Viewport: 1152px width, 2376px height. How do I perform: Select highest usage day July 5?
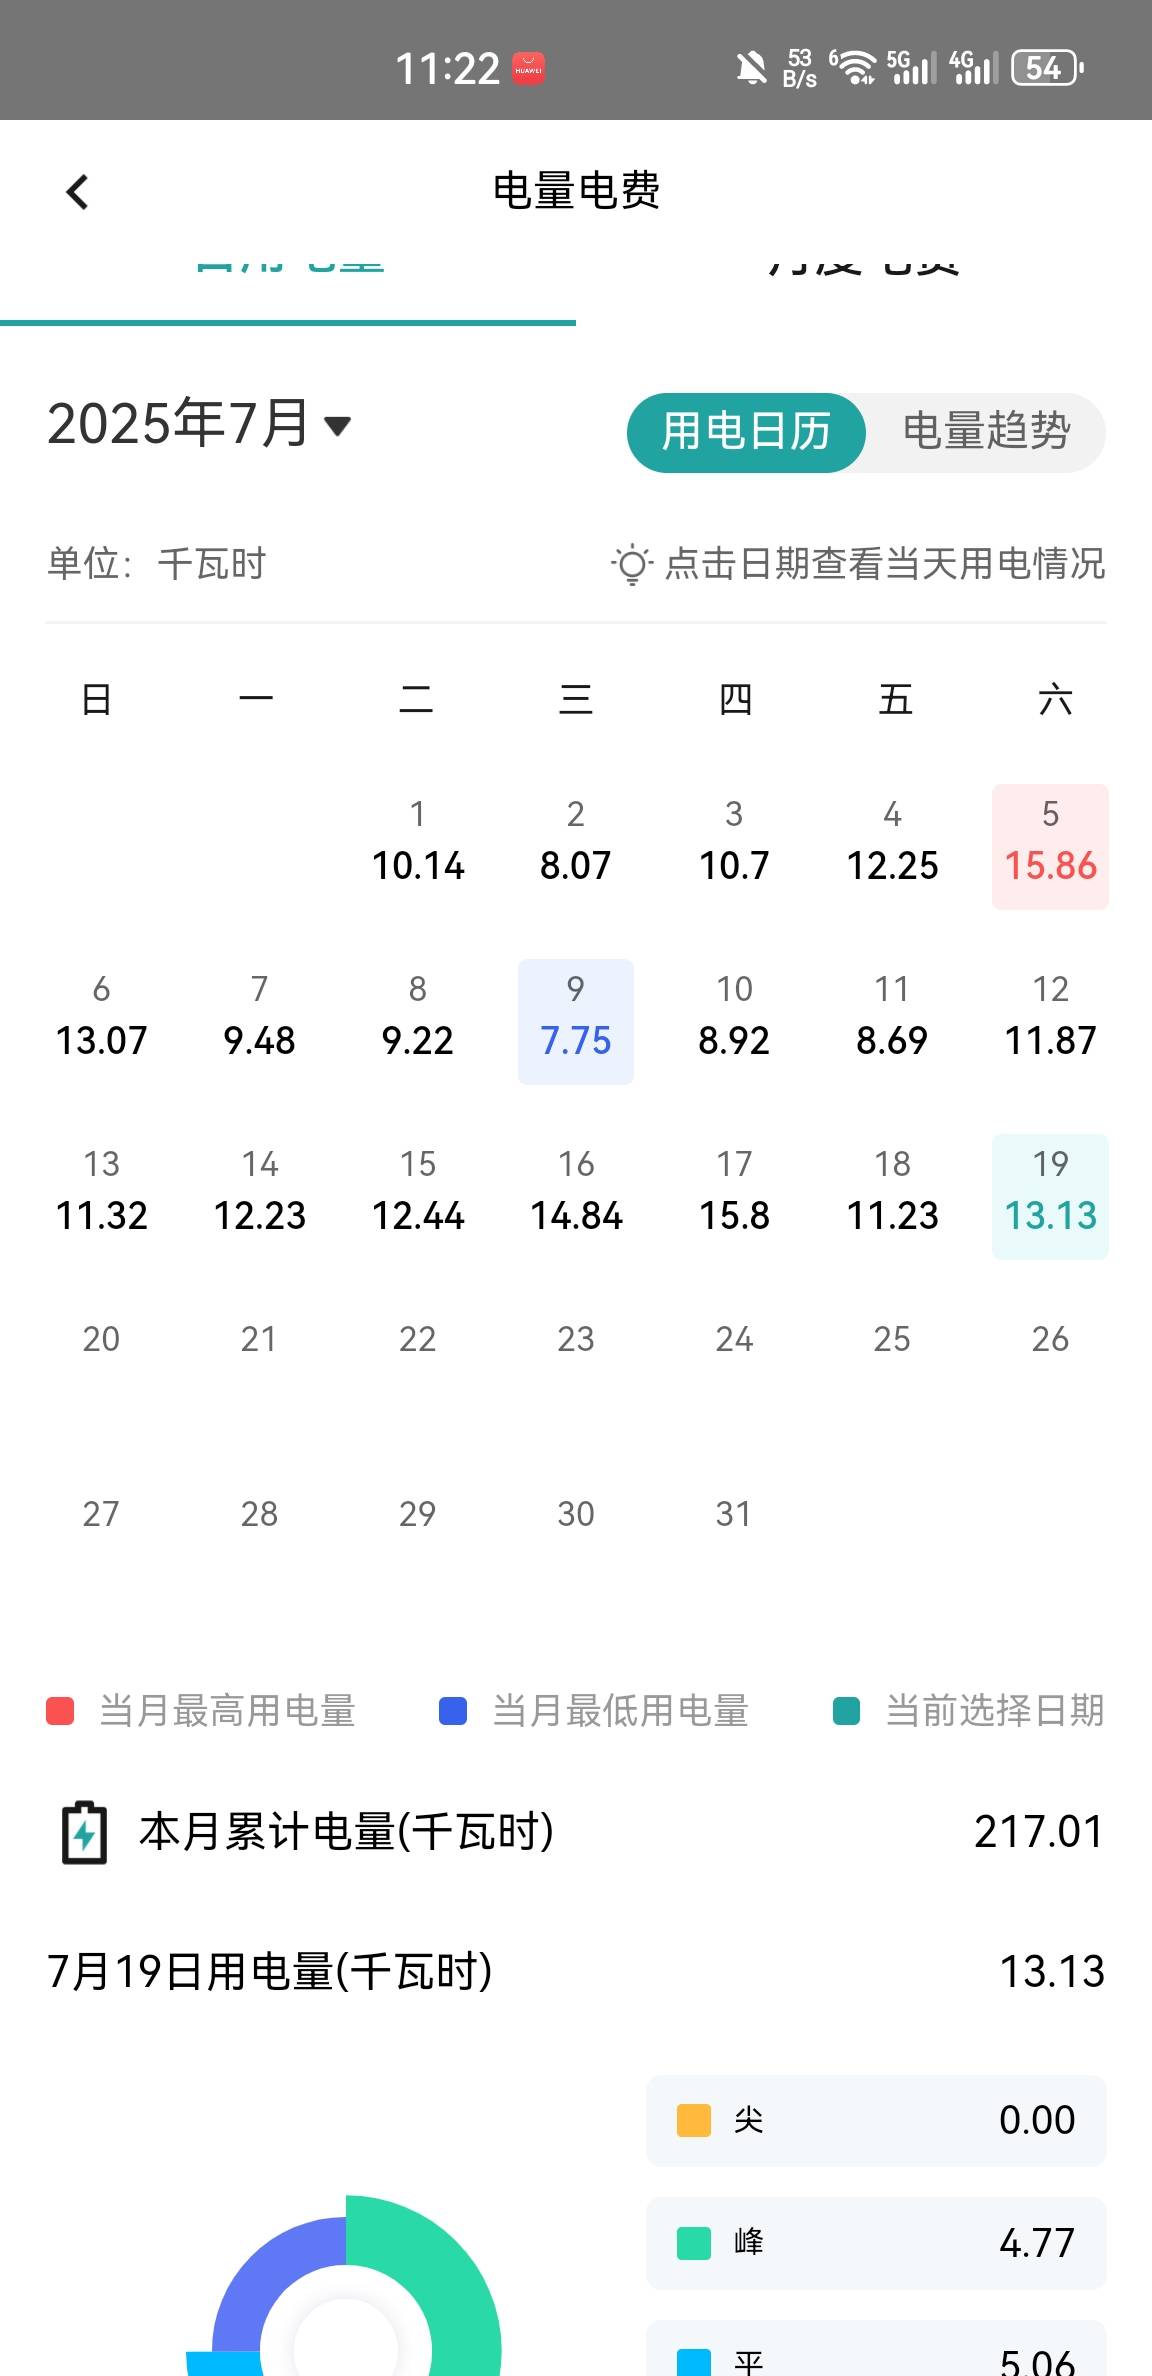point(1050,846)
